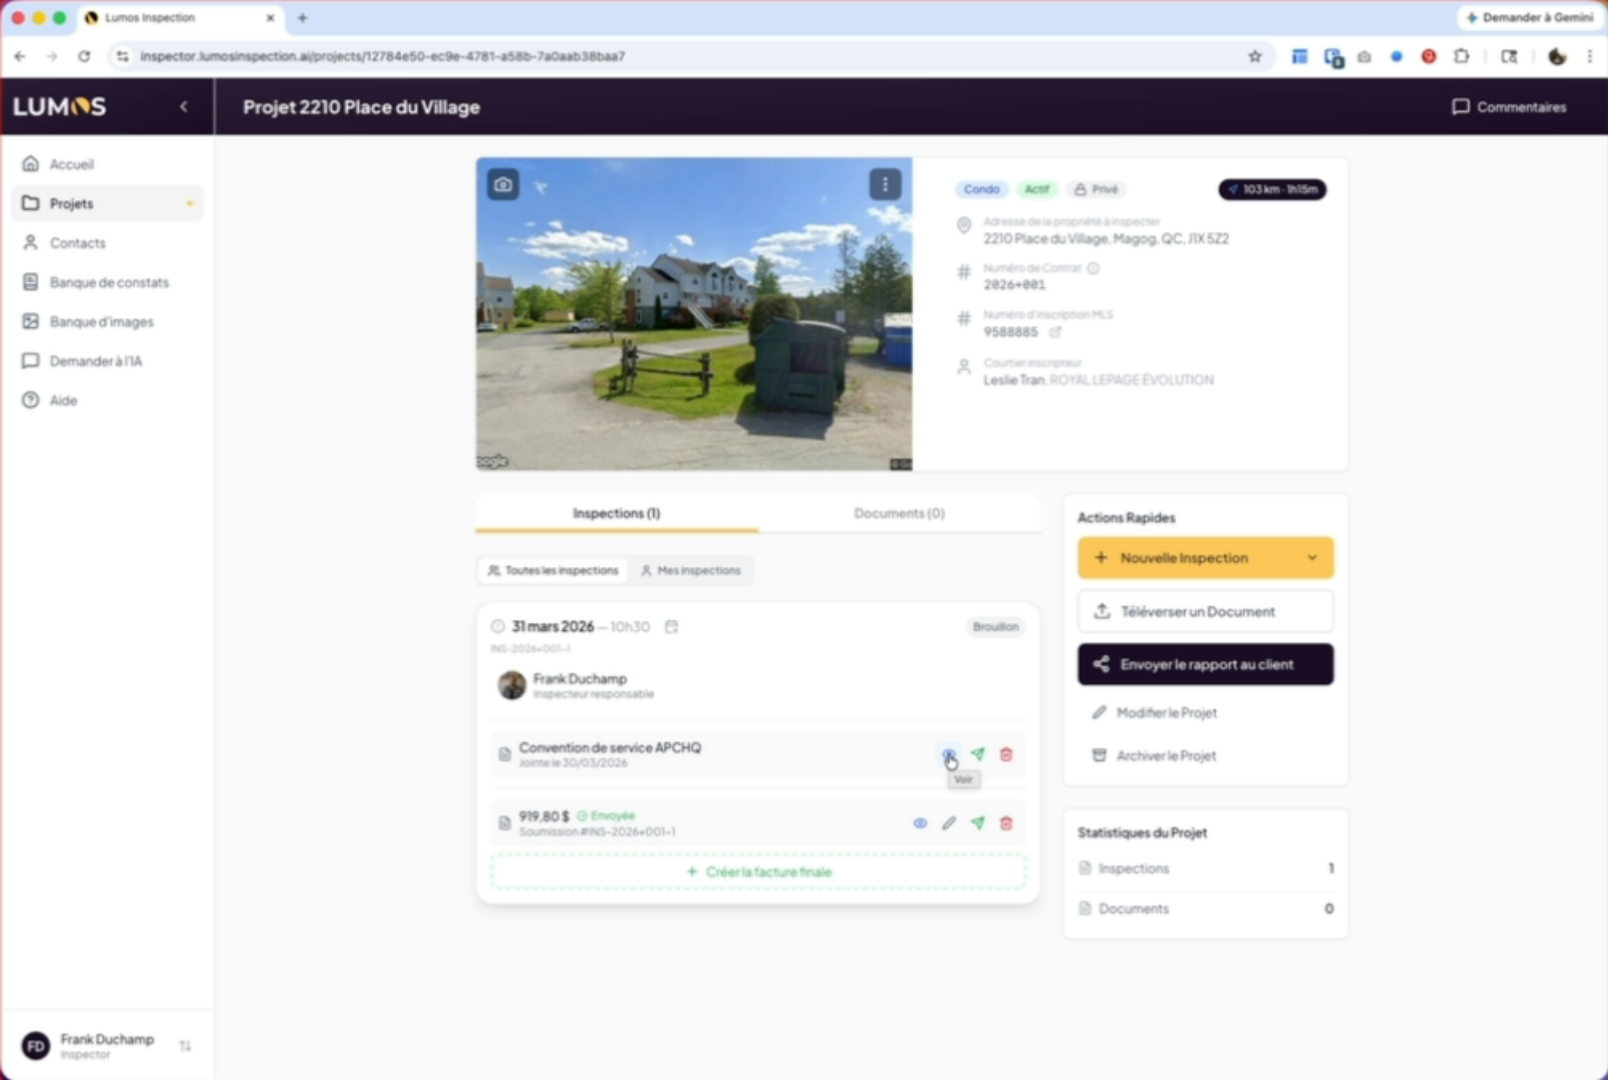Click the calendar icon beside 31 mars 2026
This screenshot has height=1080, width=1608.
pyautogui.click(x=672, y=627)
